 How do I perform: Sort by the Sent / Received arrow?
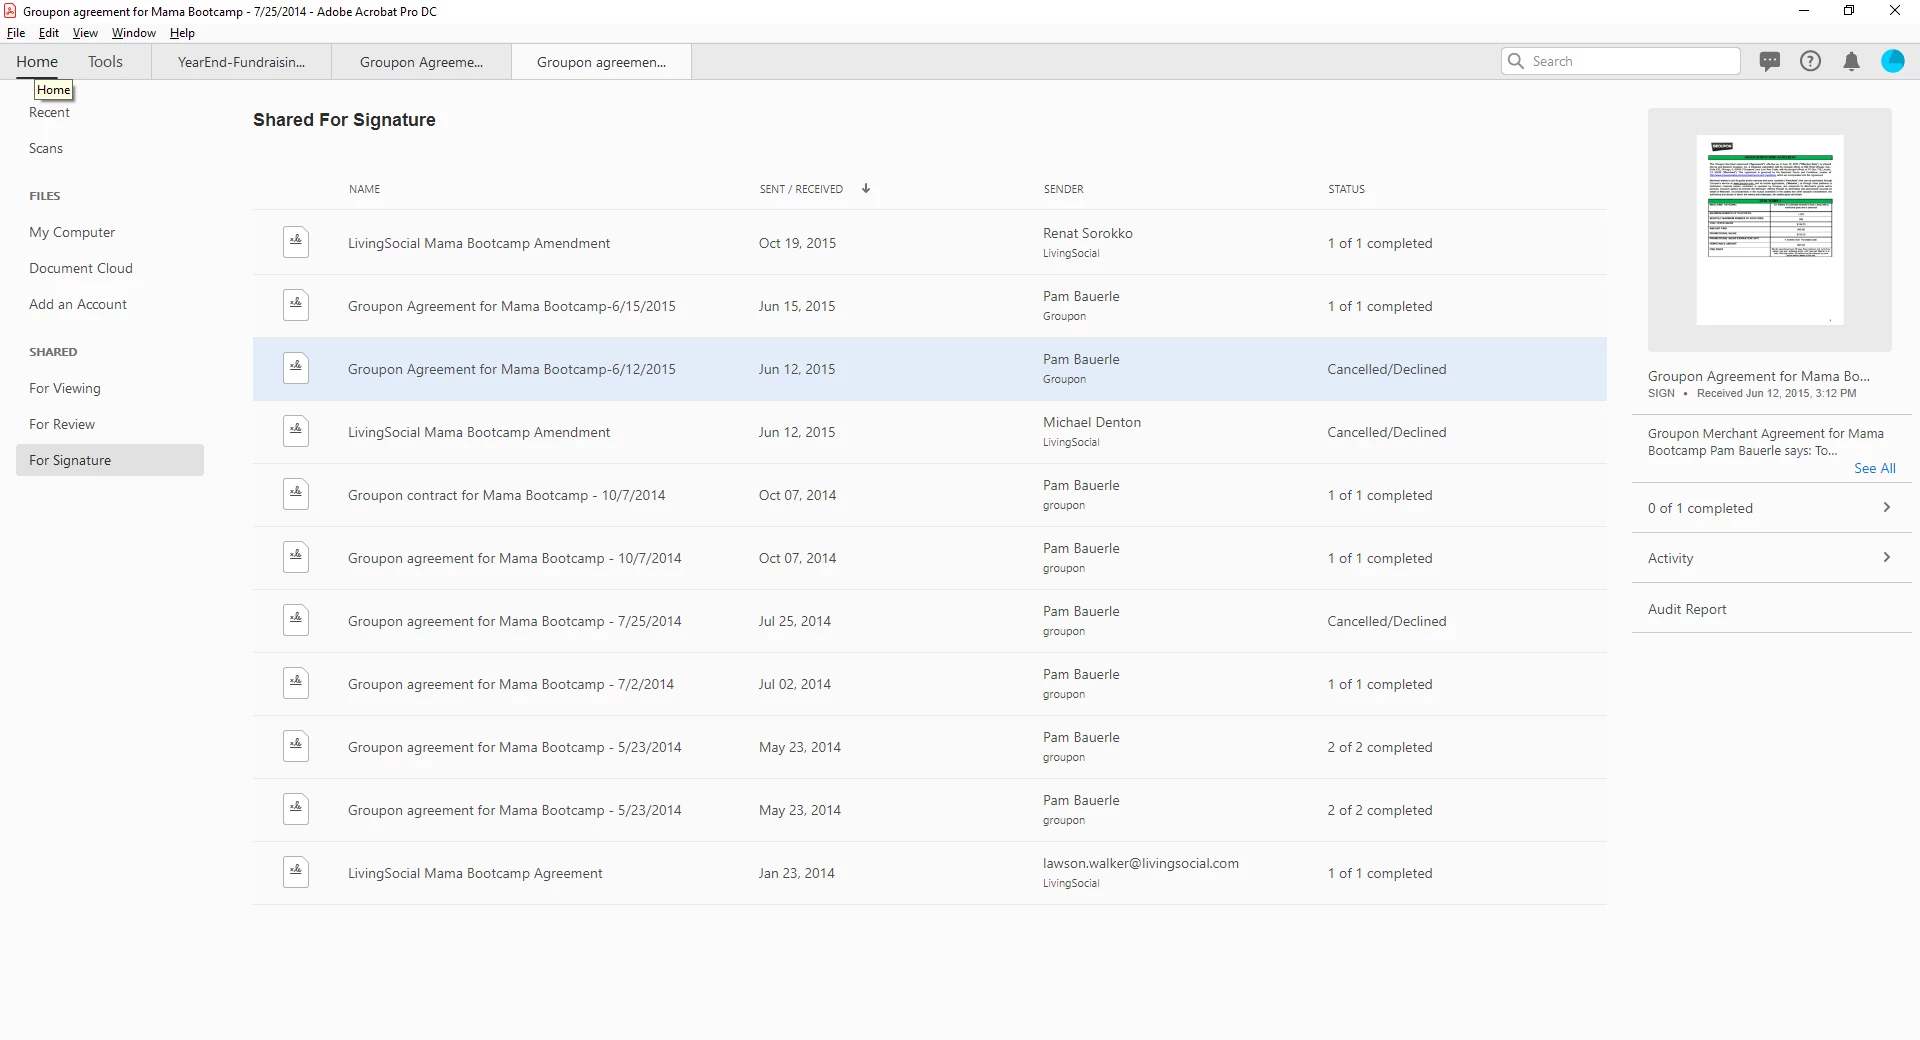866,188
